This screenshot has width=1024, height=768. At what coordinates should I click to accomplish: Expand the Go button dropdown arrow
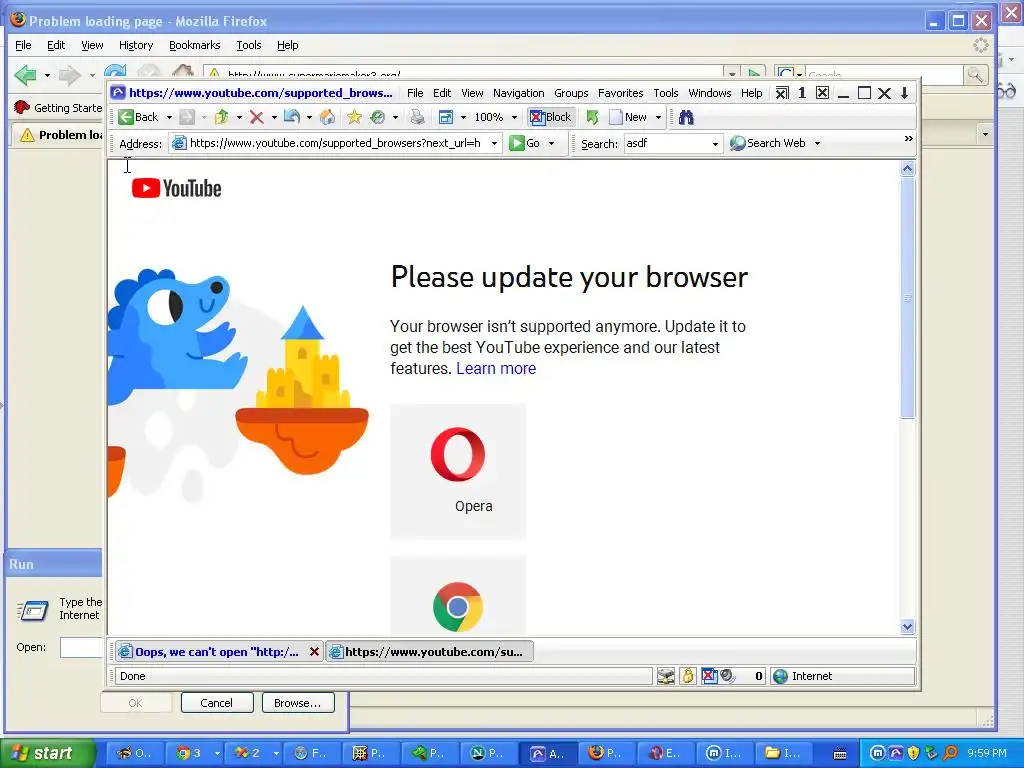click(x=551, y=144)
